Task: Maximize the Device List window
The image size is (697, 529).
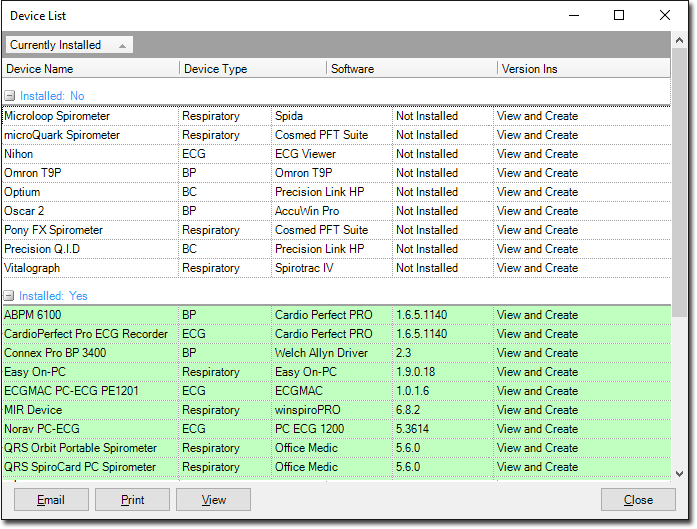Action: pyautogui.click(x=619, y=15)
